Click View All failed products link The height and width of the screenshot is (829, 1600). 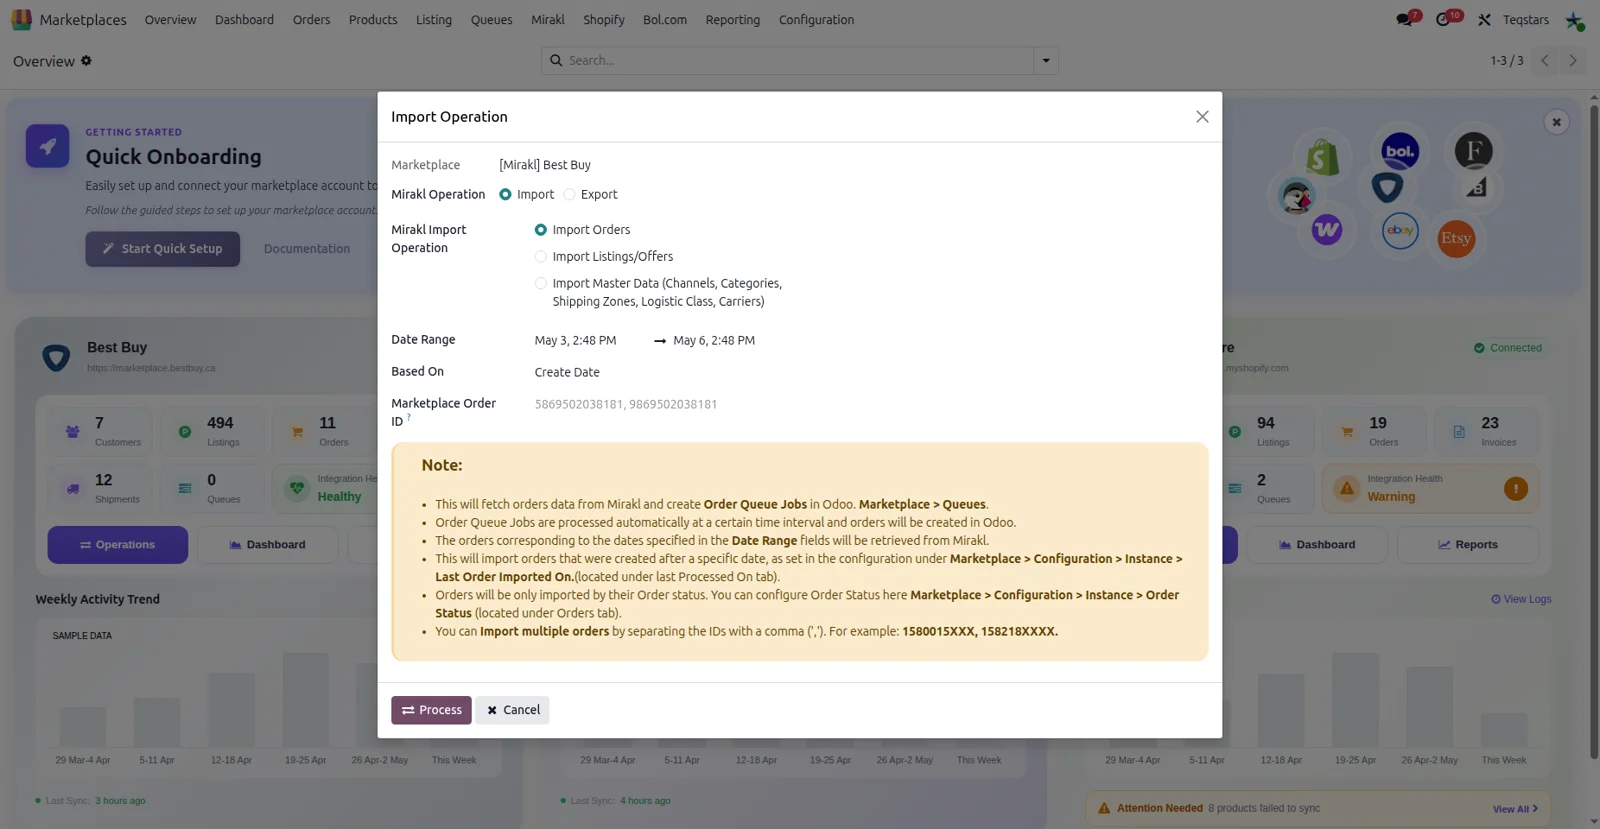click(1515, 809)
